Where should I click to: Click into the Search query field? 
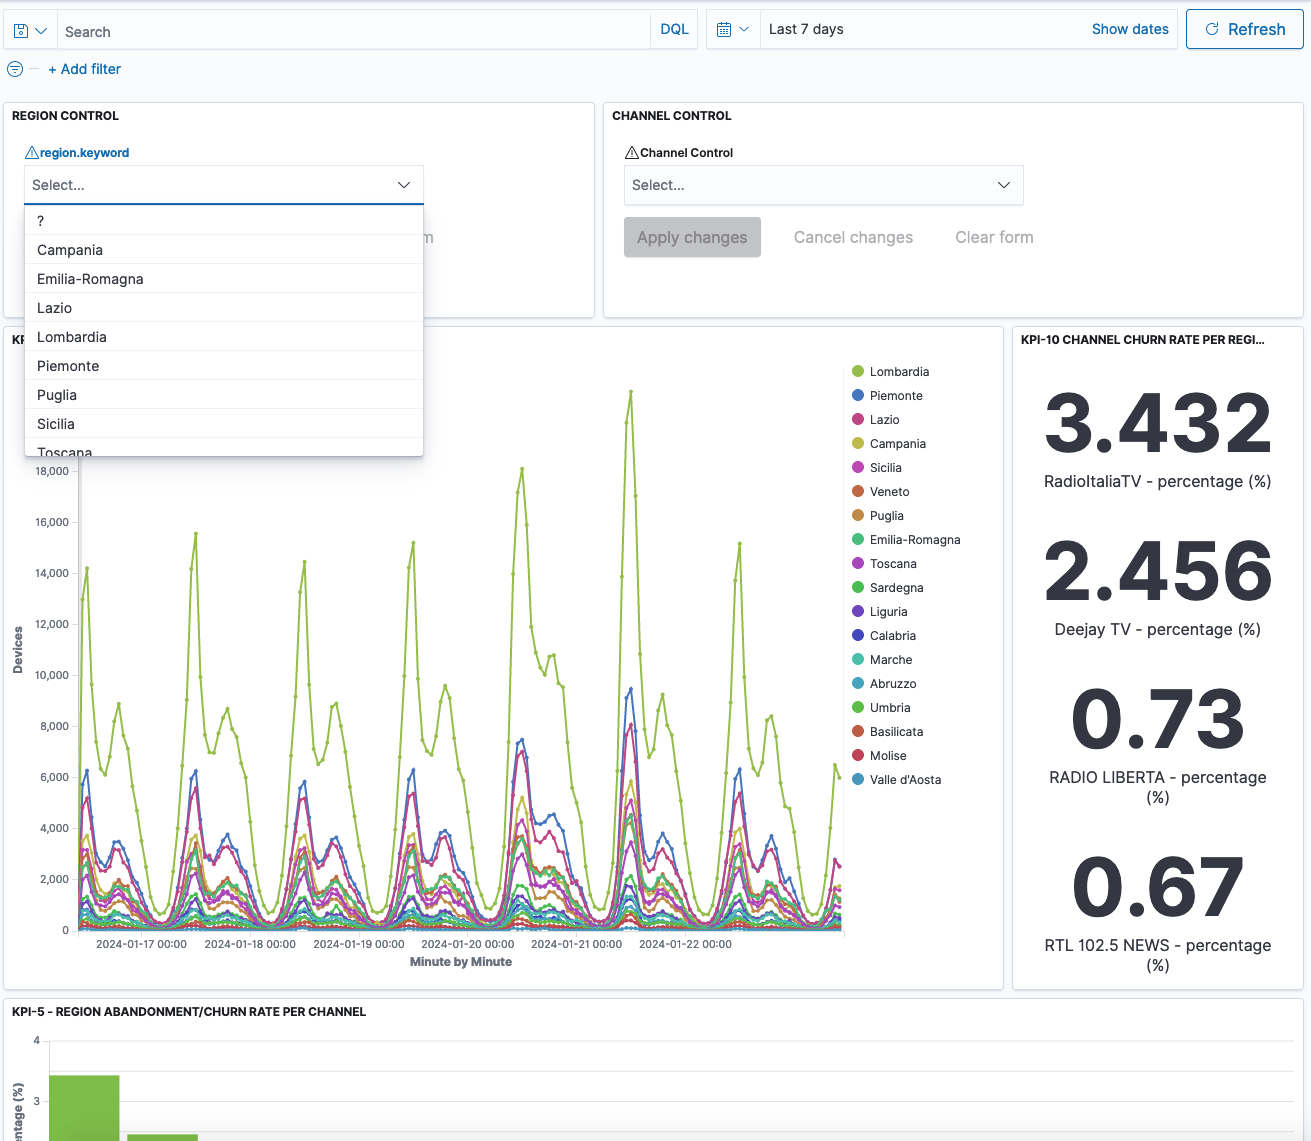(350, 32)
